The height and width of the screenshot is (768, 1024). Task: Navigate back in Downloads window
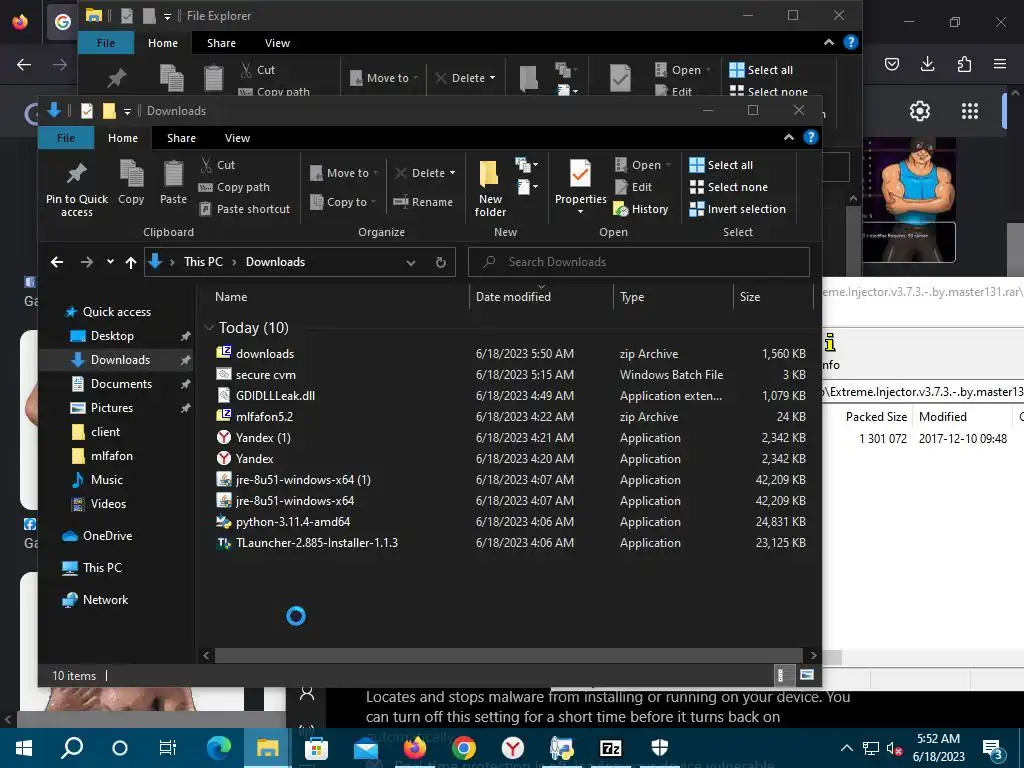(57, 263)
